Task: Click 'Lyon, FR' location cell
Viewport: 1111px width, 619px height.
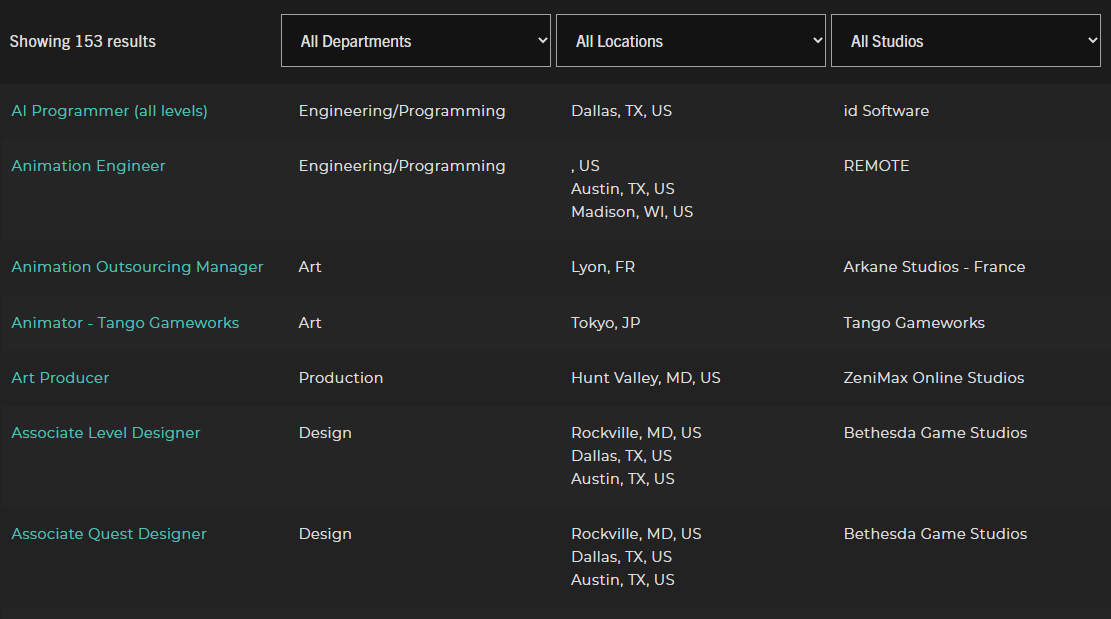Action: coord(603,267)
